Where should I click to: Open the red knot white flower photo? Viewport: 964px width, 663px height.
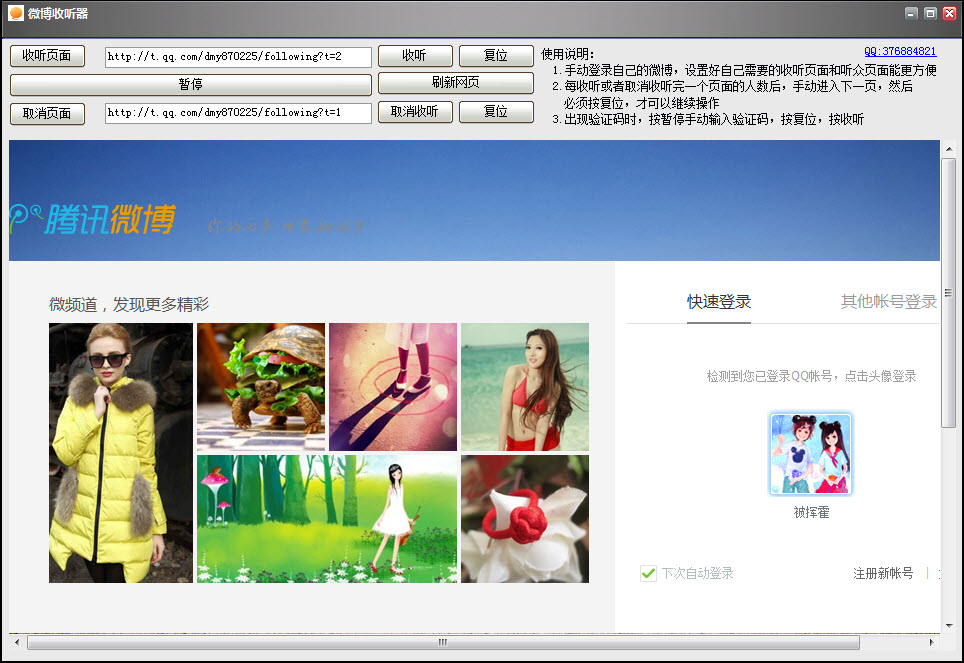pyautogui.click(x=525, y=518)
